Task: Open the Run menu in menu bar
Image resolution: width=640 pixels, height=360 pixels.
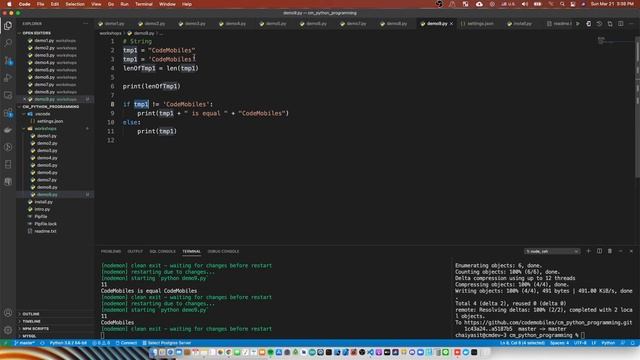Action: pyautogui.click(x=124, y=4)
